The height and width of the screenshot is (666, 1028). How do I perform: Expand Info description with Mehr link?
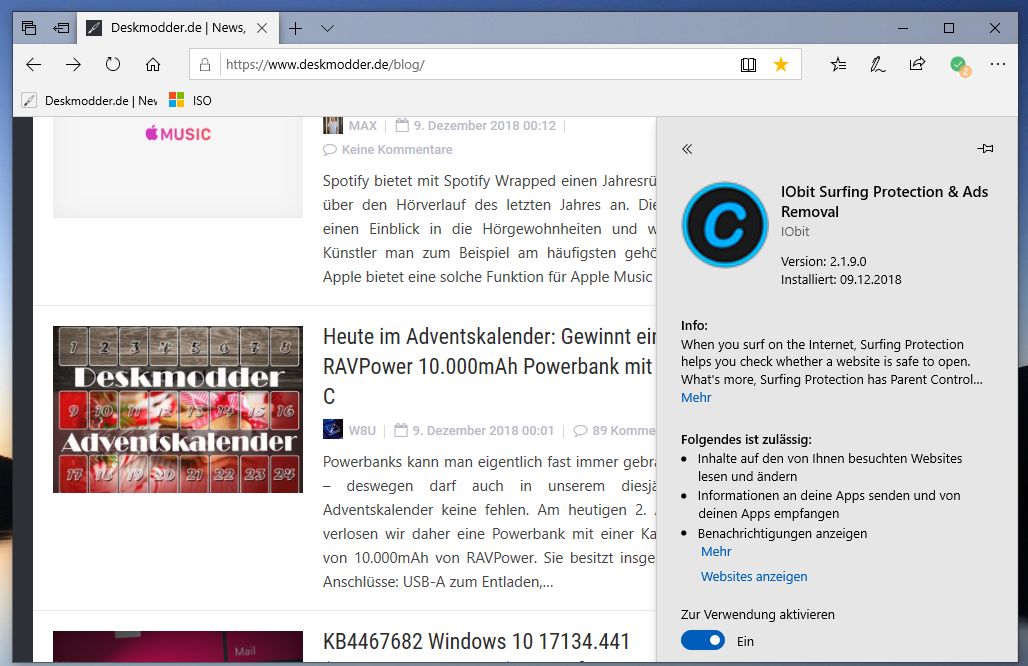click(x=696, y=397)
